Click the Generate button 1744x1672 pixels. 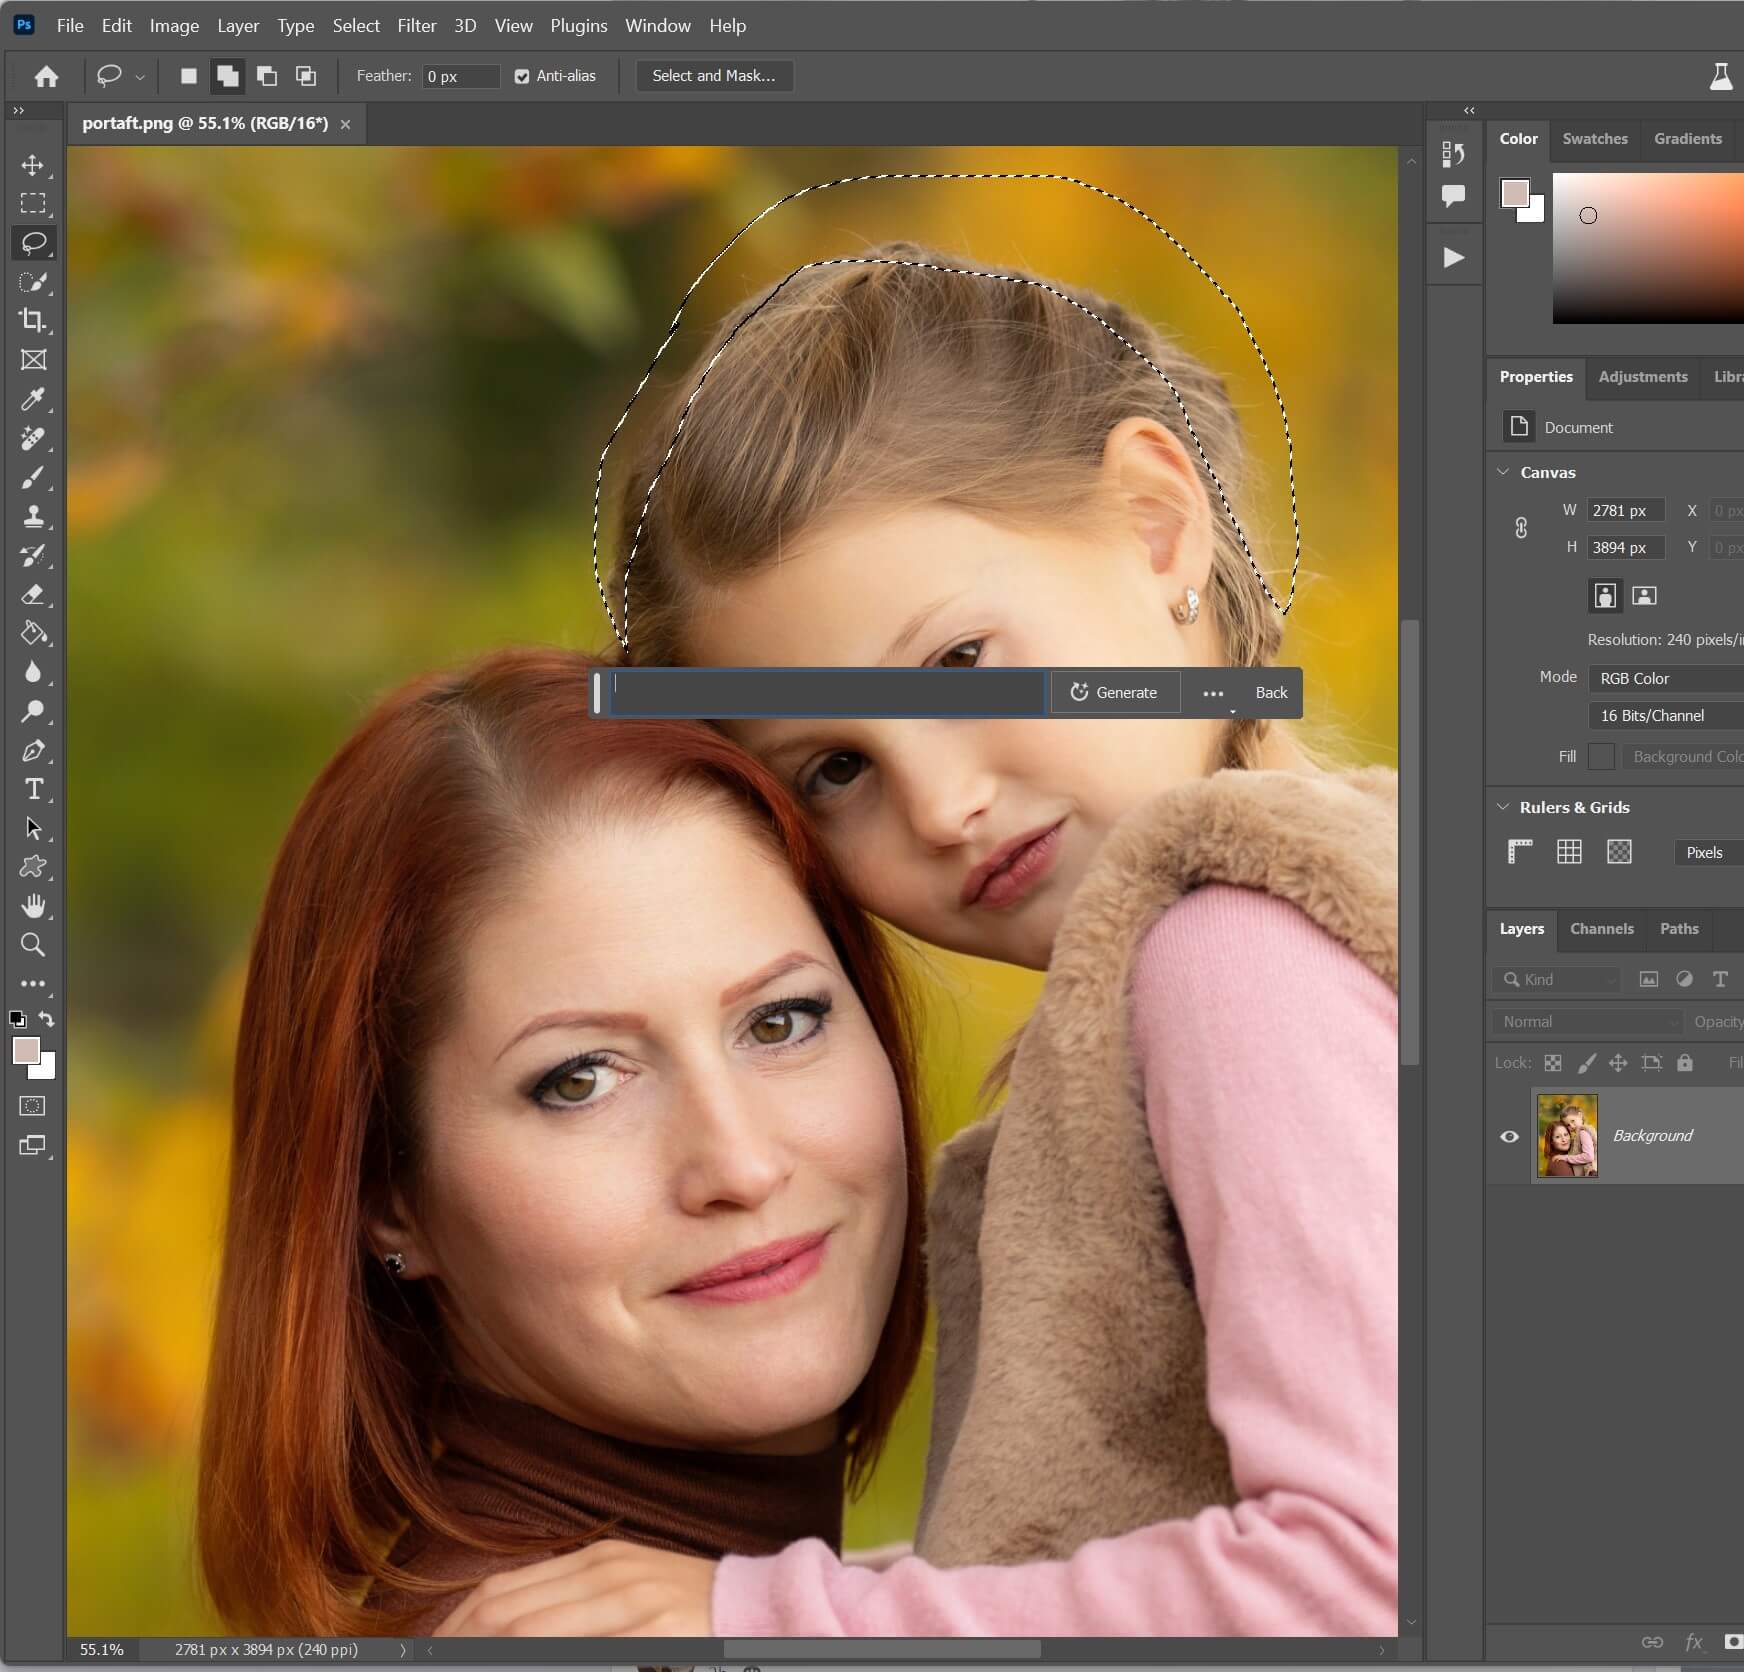pos(1115,692)
